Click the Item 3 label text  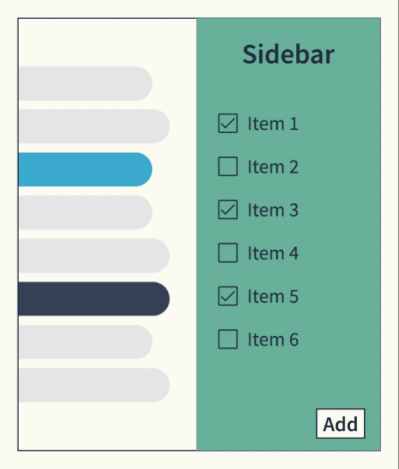coord(273,210)
